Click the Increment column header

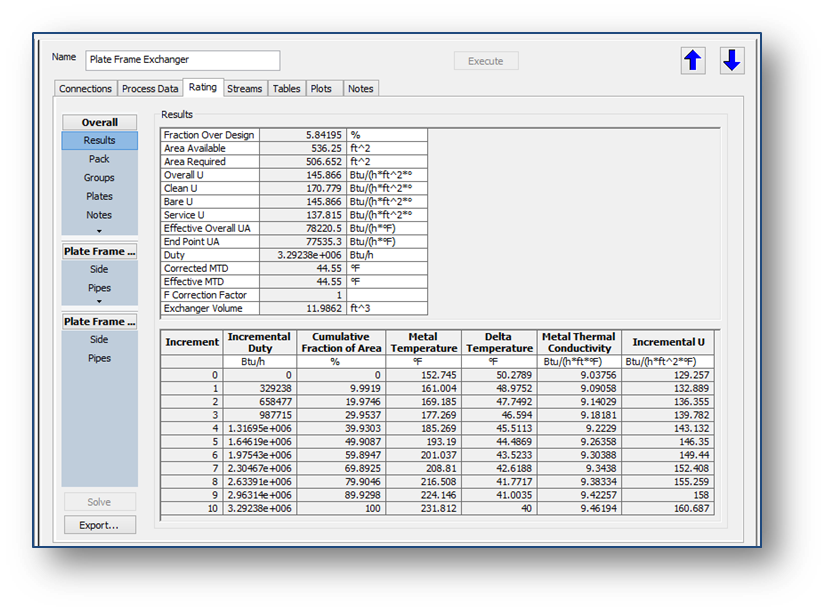(192, 342)
